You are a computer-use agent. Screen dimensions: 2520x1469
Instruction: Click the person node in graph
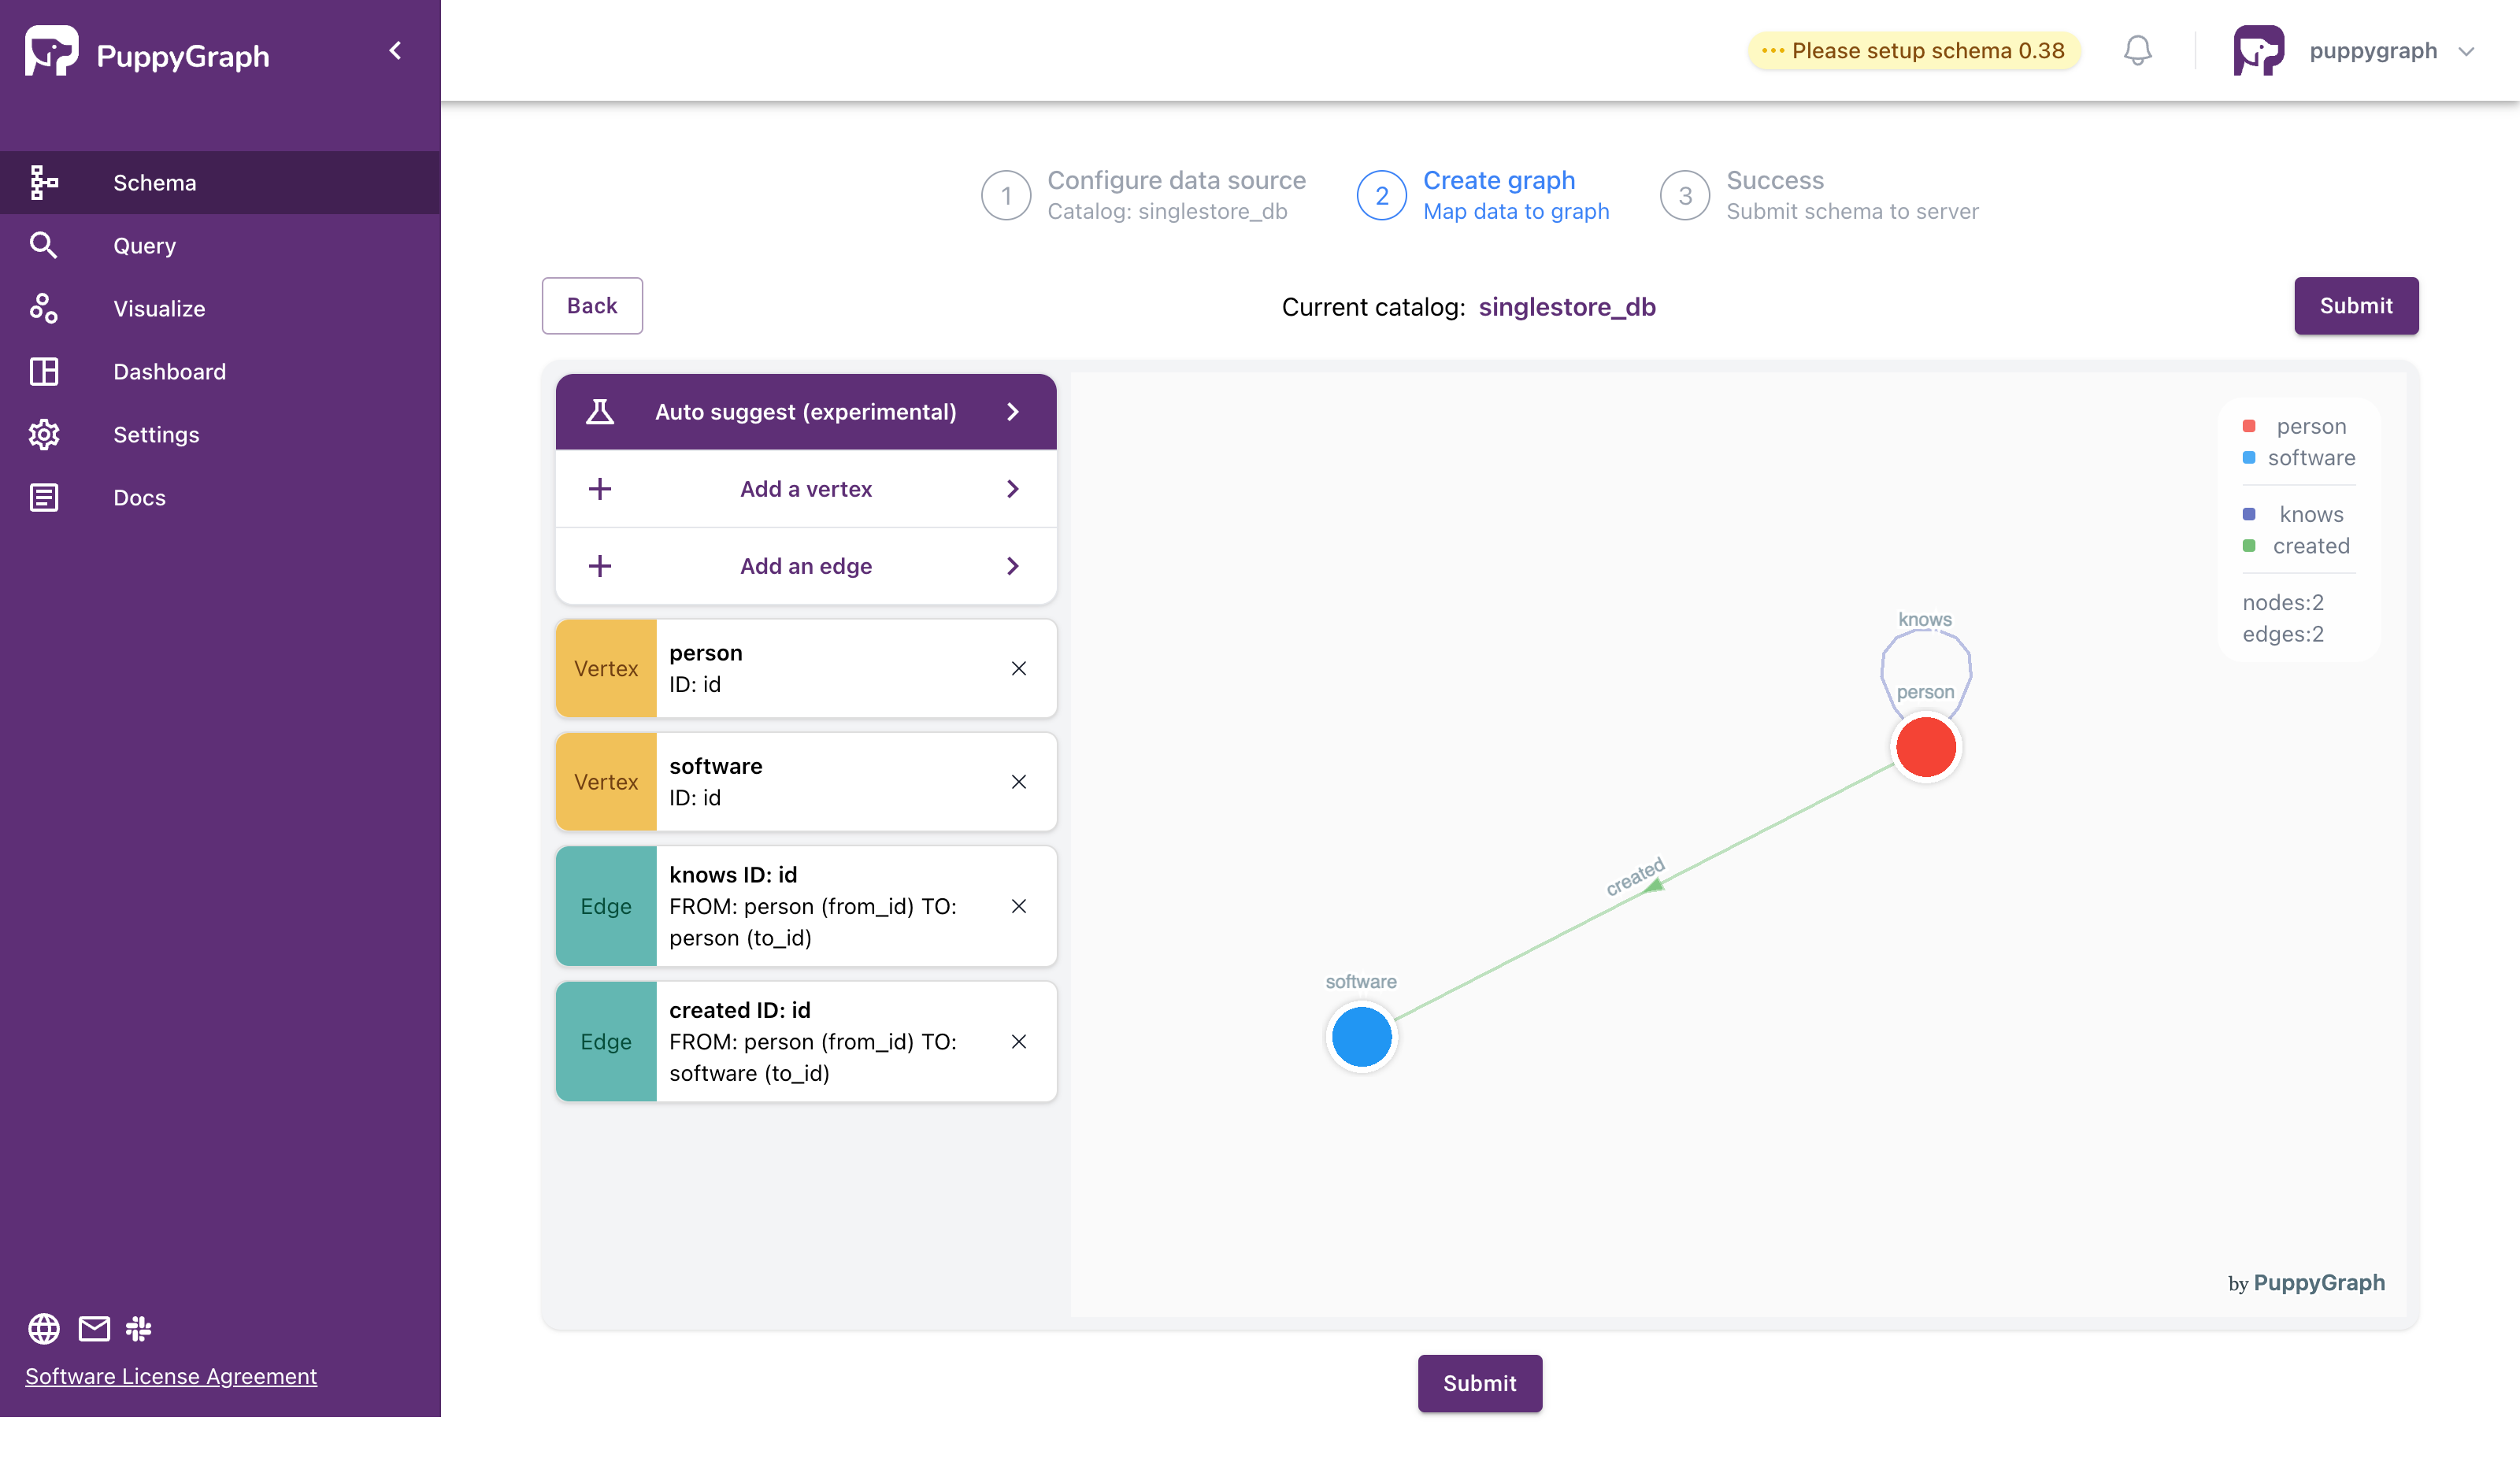[1924, 747]
